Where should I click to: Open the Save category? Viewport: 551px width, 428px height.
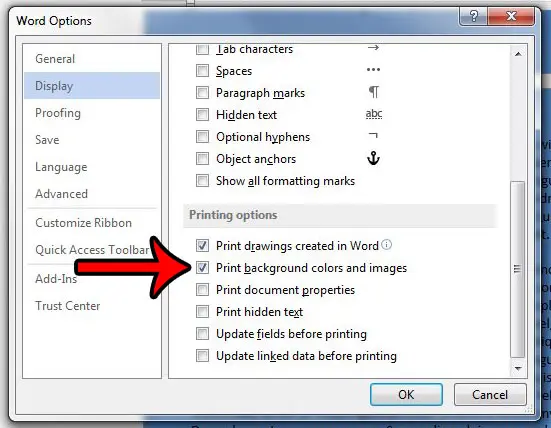click(x=92, y=140)
